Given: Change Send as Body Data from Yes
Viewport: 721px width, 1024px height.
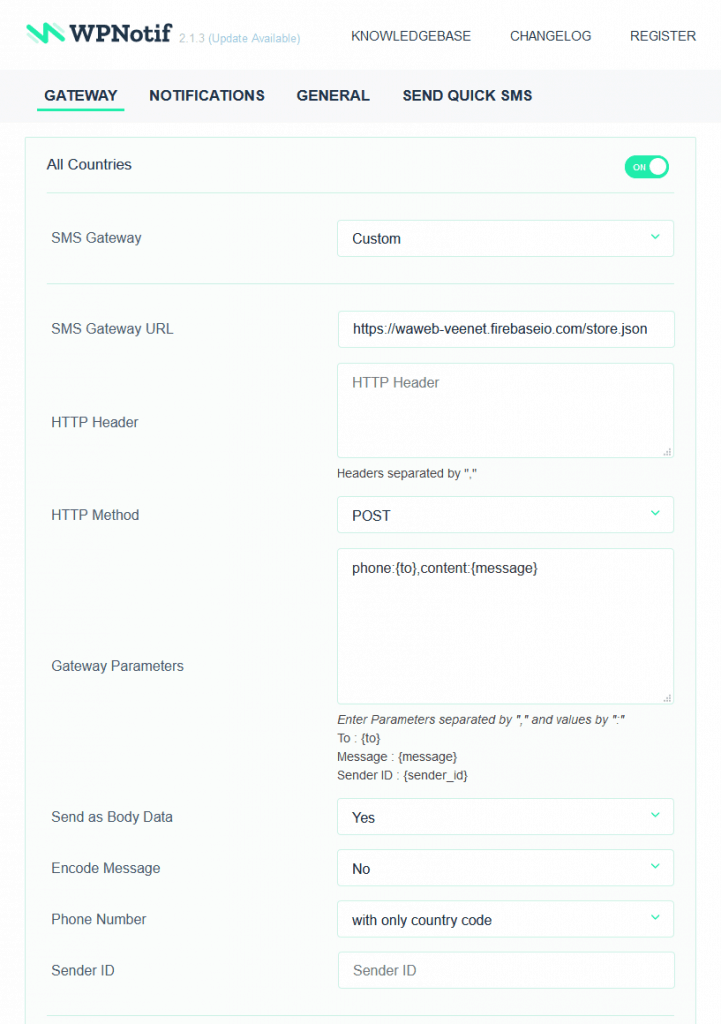Looking at the screenshot, I should click(x=505, y=816).
